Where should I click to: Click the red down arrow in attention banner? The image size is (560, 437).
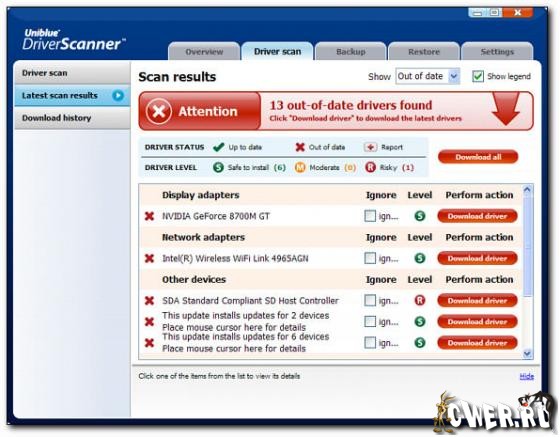(x=505, y=109)
